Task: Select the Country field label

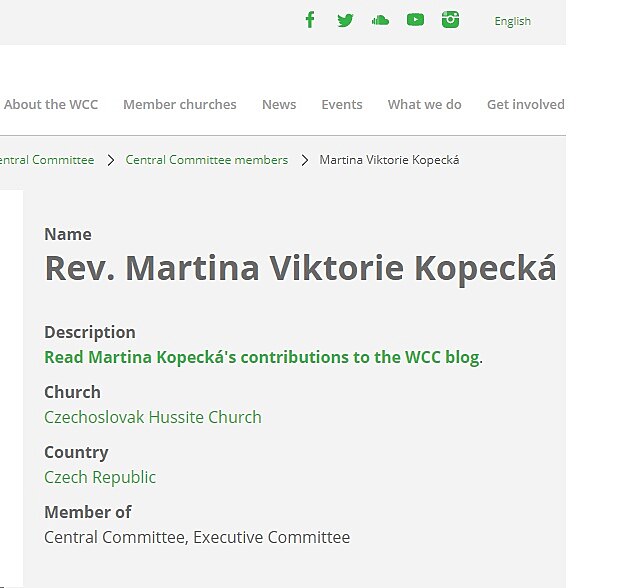Action: tap(76, 453)
